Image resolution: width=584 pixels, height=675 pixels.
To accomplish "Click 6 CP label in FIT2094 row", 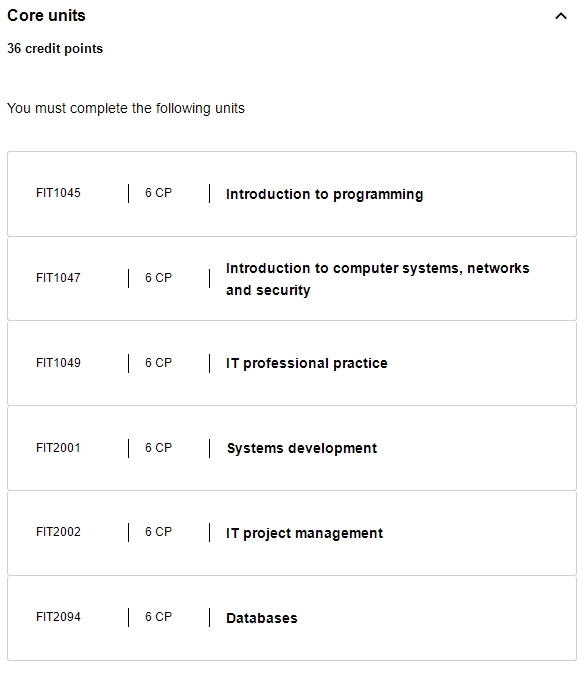I will pyautogui.click(x=158, y=617).
